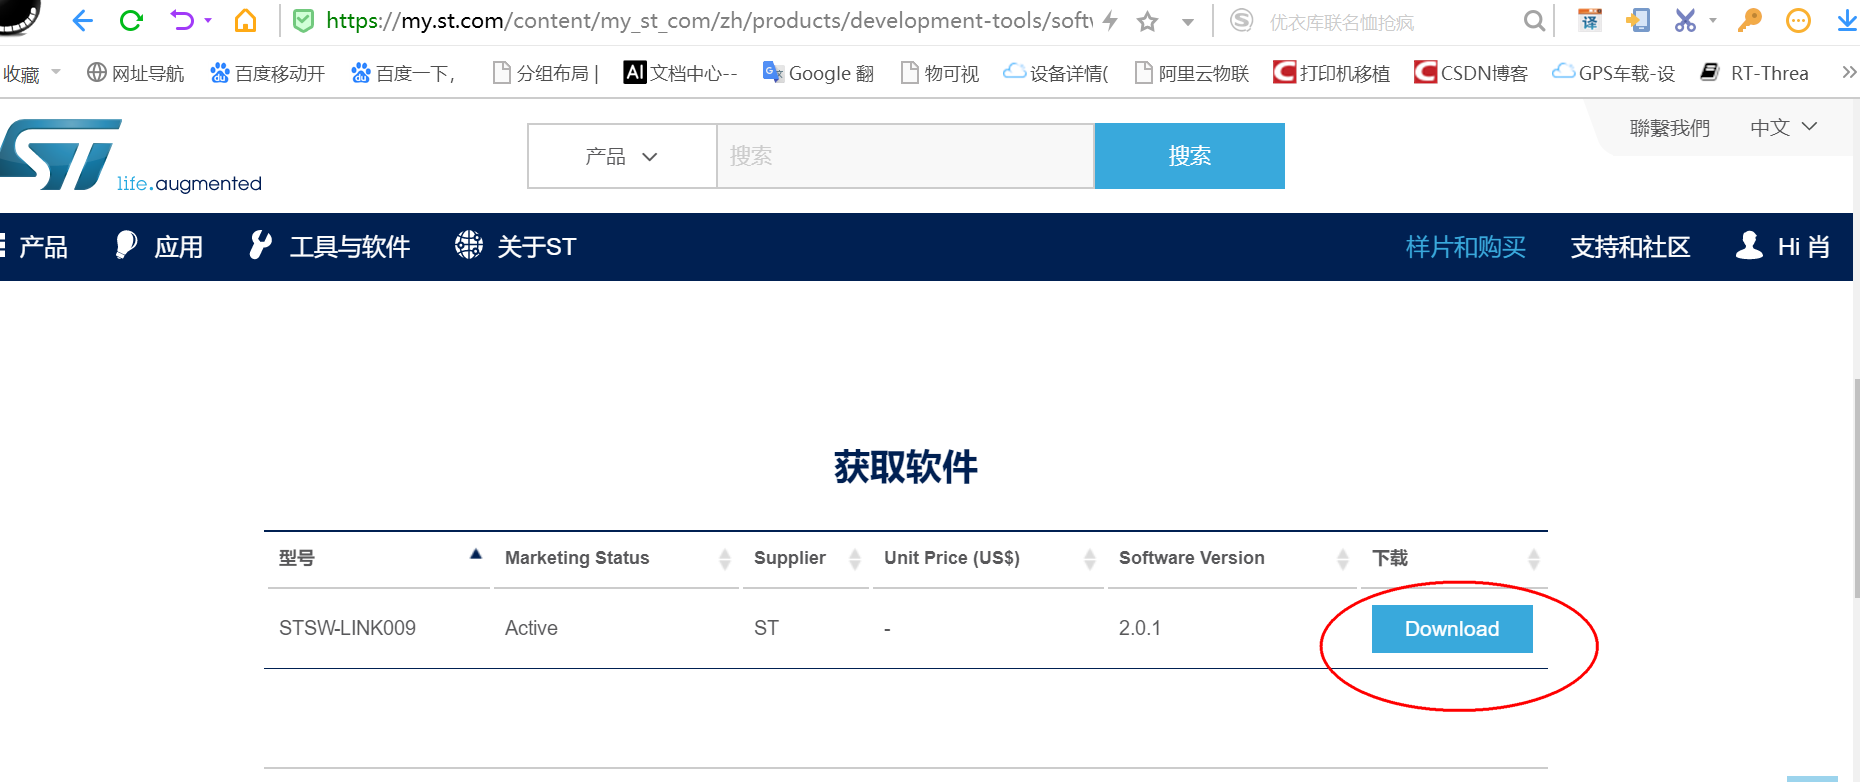Sort by the Software Version column arrows
Image resolution: width=1860 pixels, height=782 pixels.
point(1343,559)
